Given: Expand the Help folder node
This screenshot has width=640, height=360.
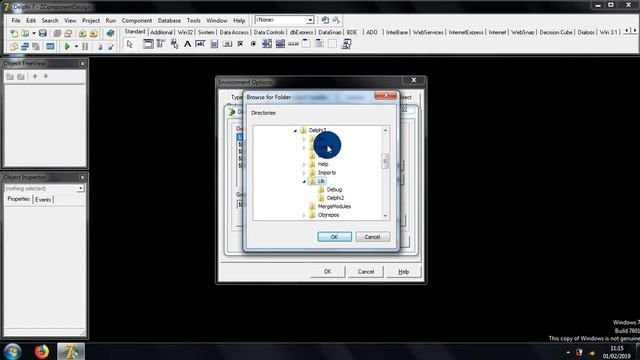Looking at the screenshot, I should (x=304, y=164).
